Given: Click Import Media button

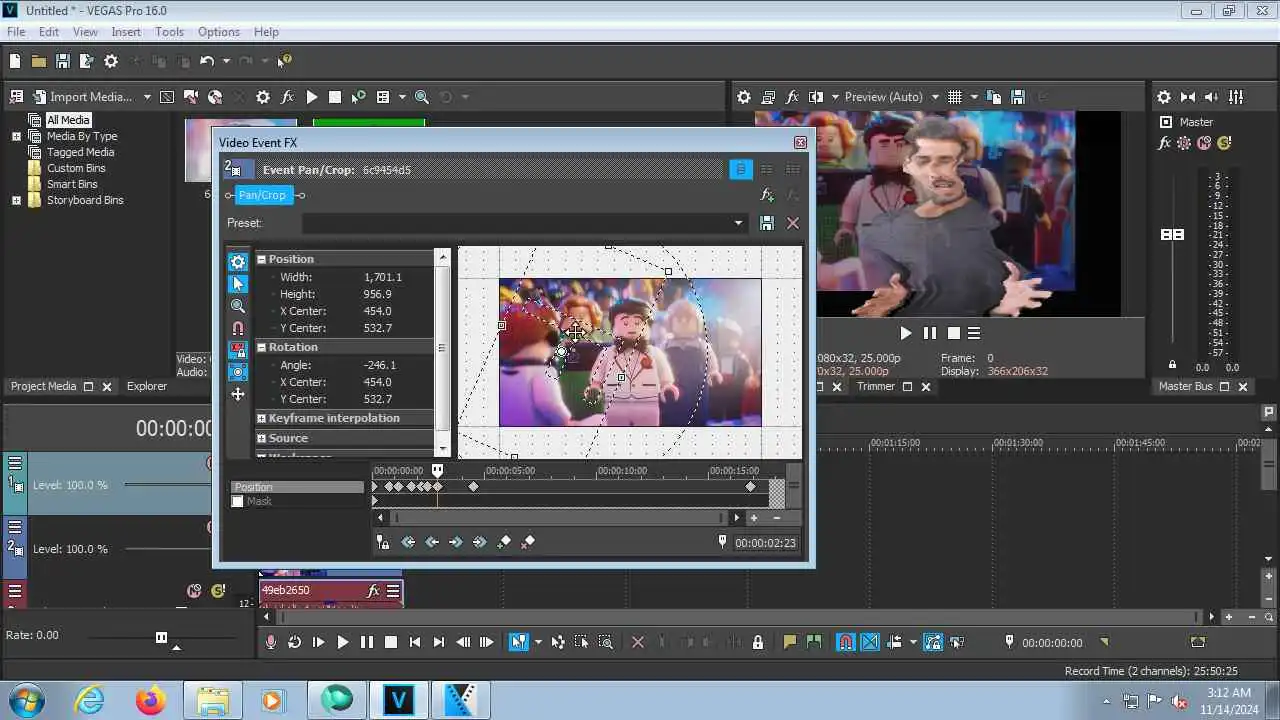Looking at the screenshot, I should [x=83, y=97].
